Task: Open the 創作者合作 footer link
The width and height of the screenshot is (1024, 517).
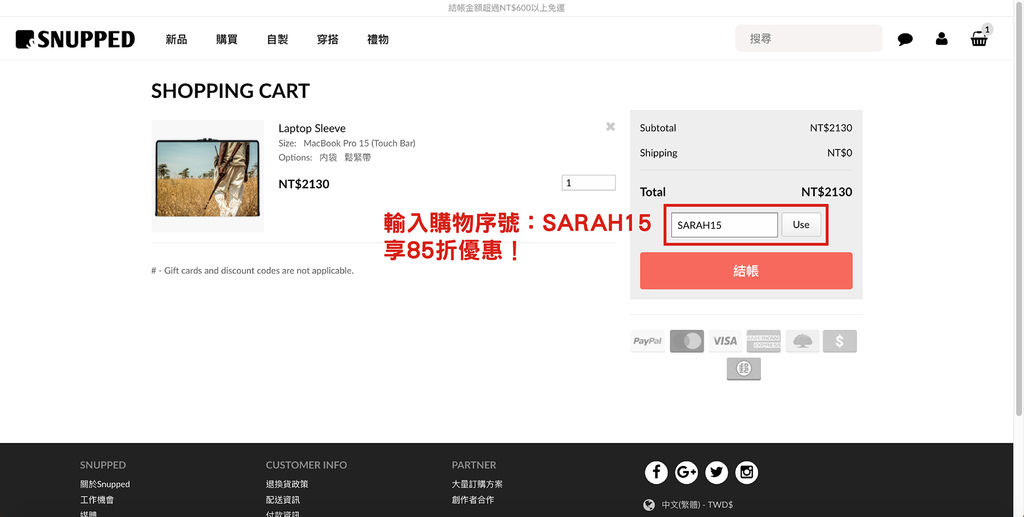Action: 473,500
